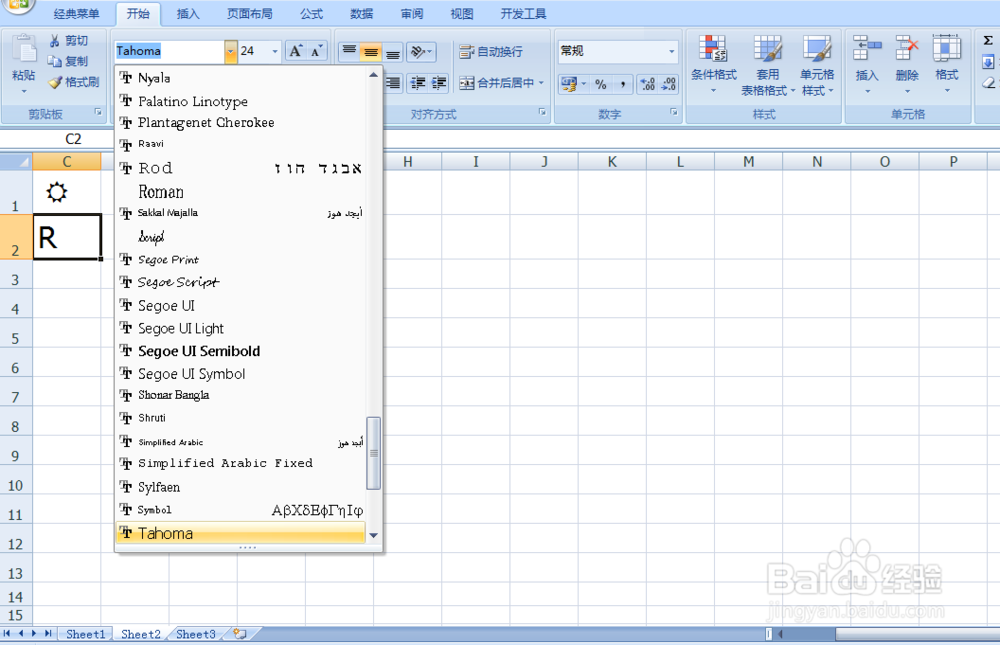Open the accounting format dropdown arrow

584,84
